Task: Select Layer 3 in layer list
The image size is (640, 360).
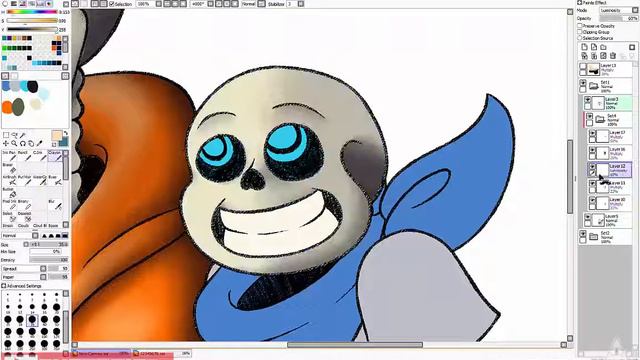Action: (608, 103)
